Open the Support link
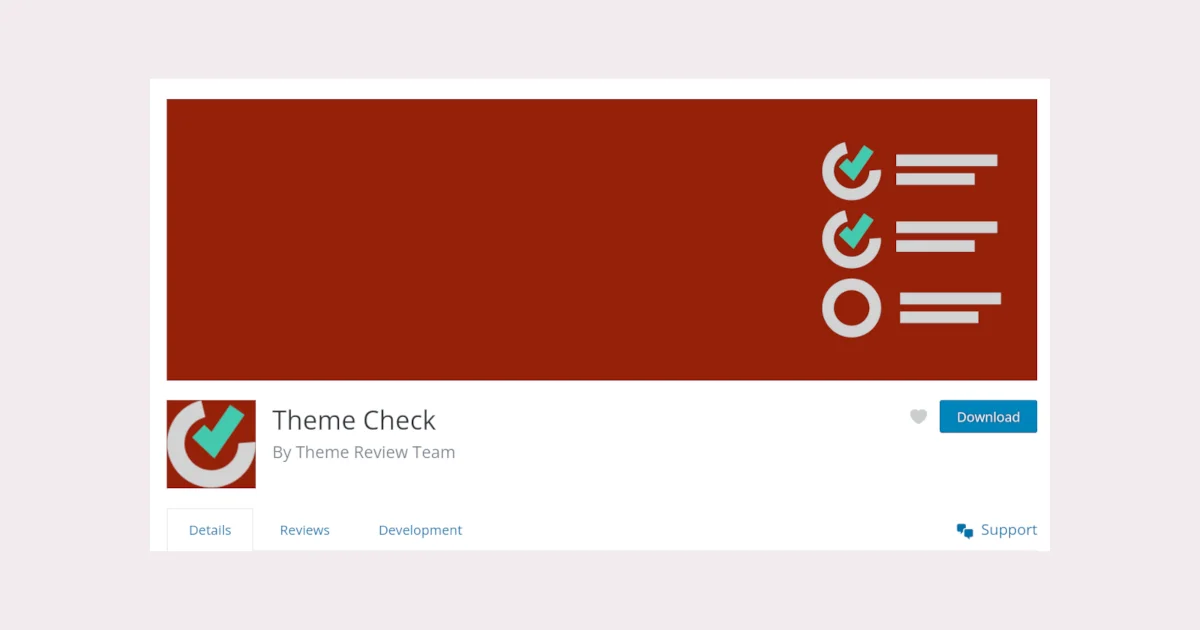This screenshot has height=630, width=1200. pyautogui.click(x=1009, y=530)
